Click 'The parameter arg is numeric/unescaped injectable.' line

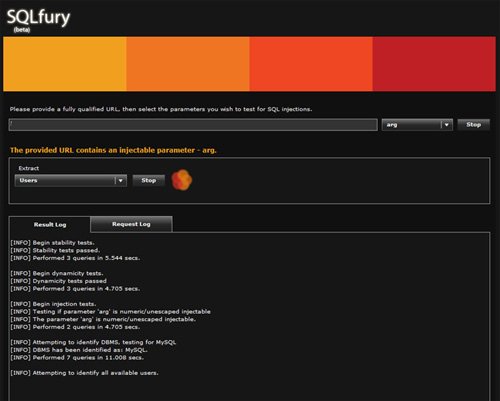(x=103, y=319)
